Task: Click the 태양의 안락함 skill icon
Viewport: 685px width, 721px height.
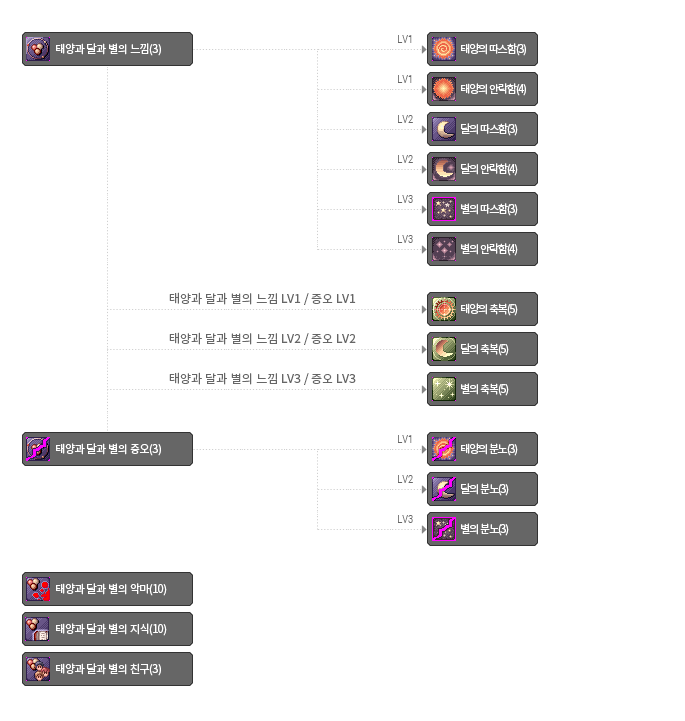Action: [443, 89]
